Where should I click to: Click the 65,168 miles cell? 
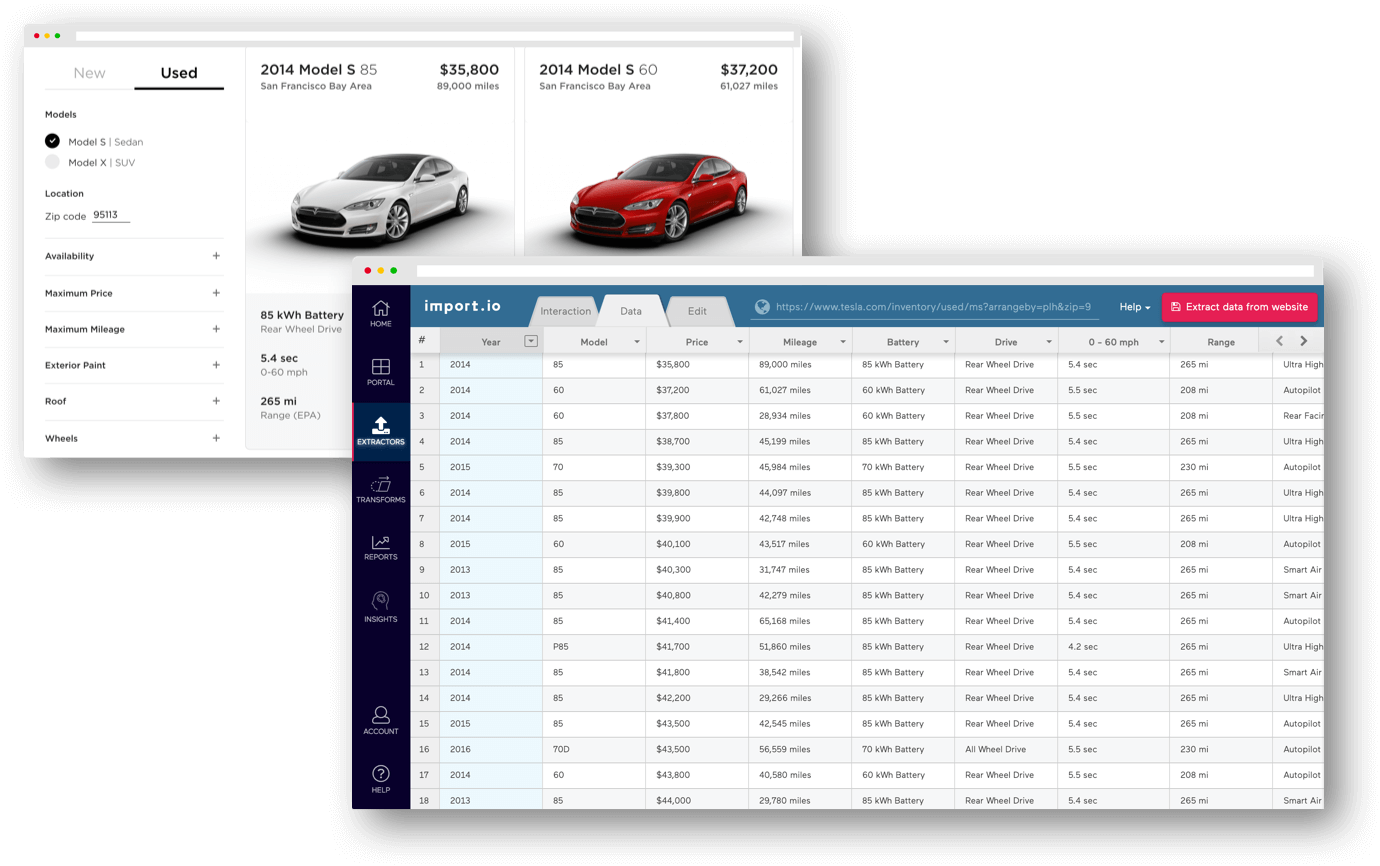coord(800,621)
